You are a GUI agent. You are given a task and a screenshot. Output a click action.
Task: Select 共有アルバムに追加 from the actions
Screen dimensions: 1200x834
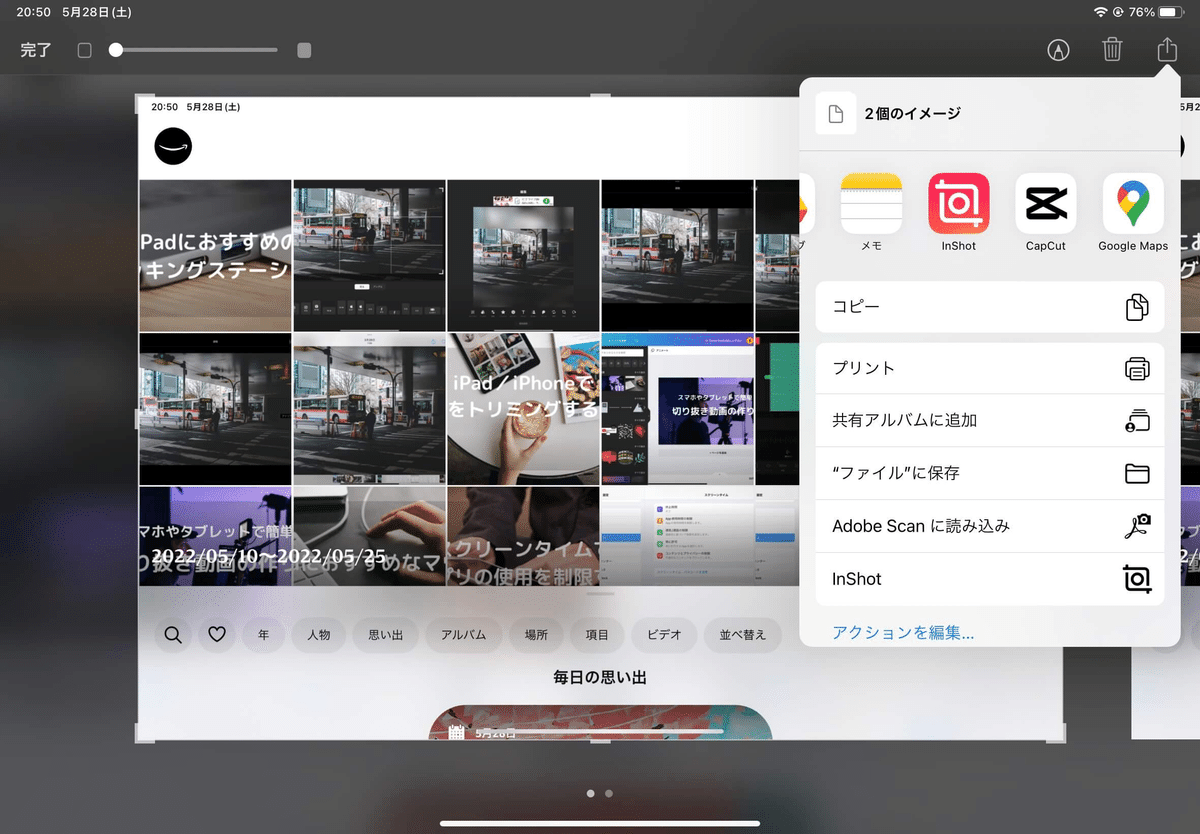click(989, 420)
